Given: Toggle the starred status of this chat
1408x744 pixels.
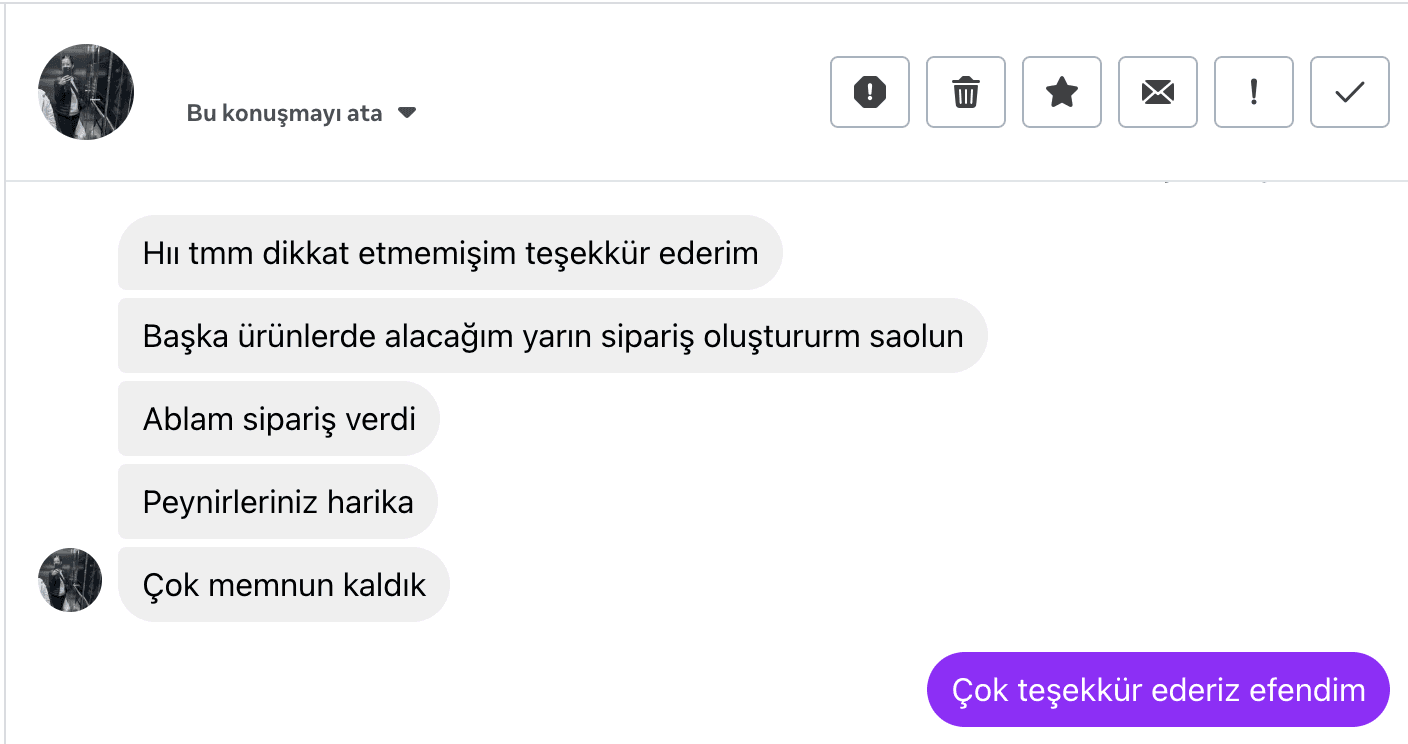Looking at the screenshot, I should point(1061,92).
